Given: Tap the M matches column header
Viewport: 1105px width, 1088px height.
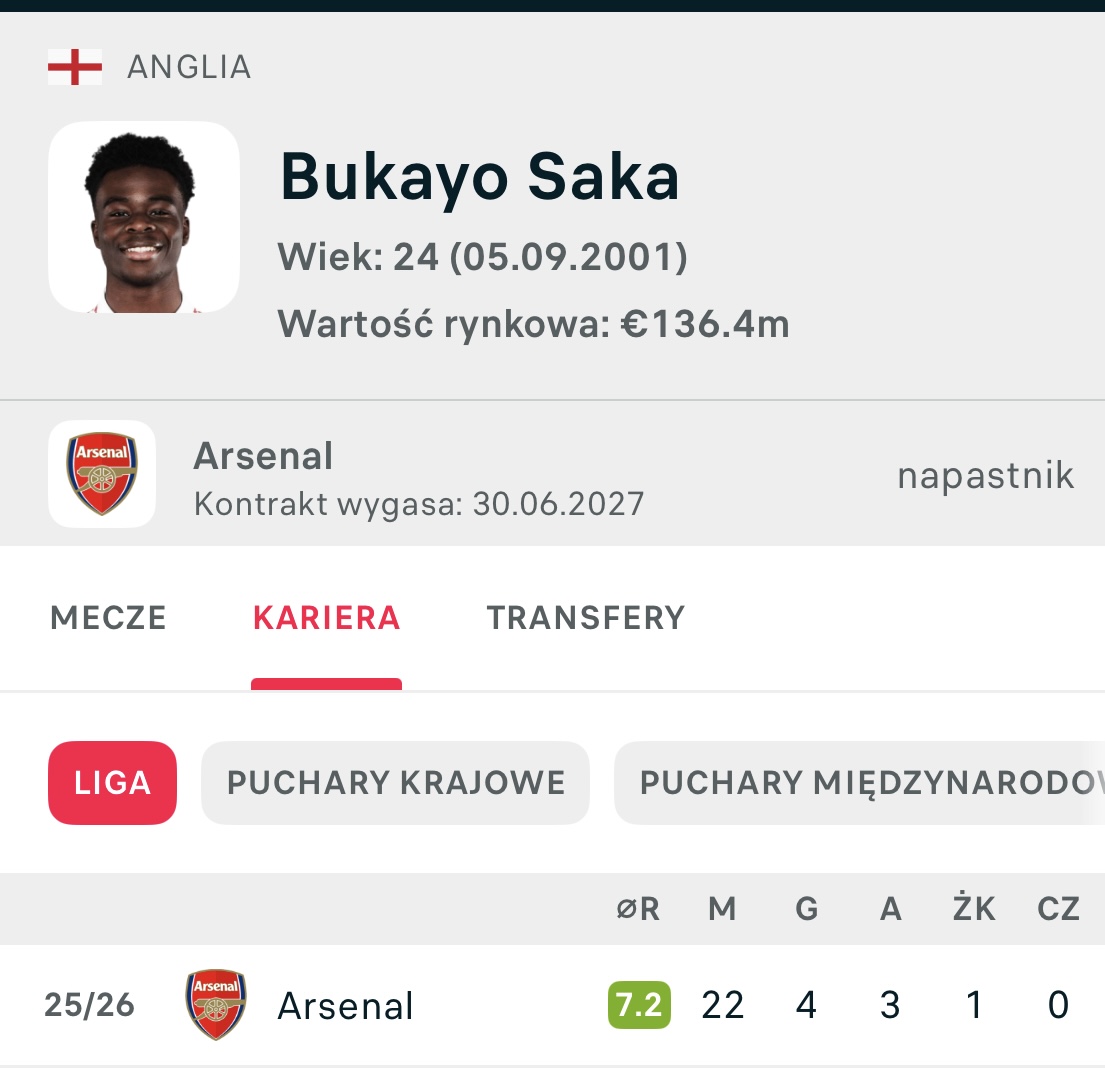Looking at the screenshot, I should tap(722, 909).
